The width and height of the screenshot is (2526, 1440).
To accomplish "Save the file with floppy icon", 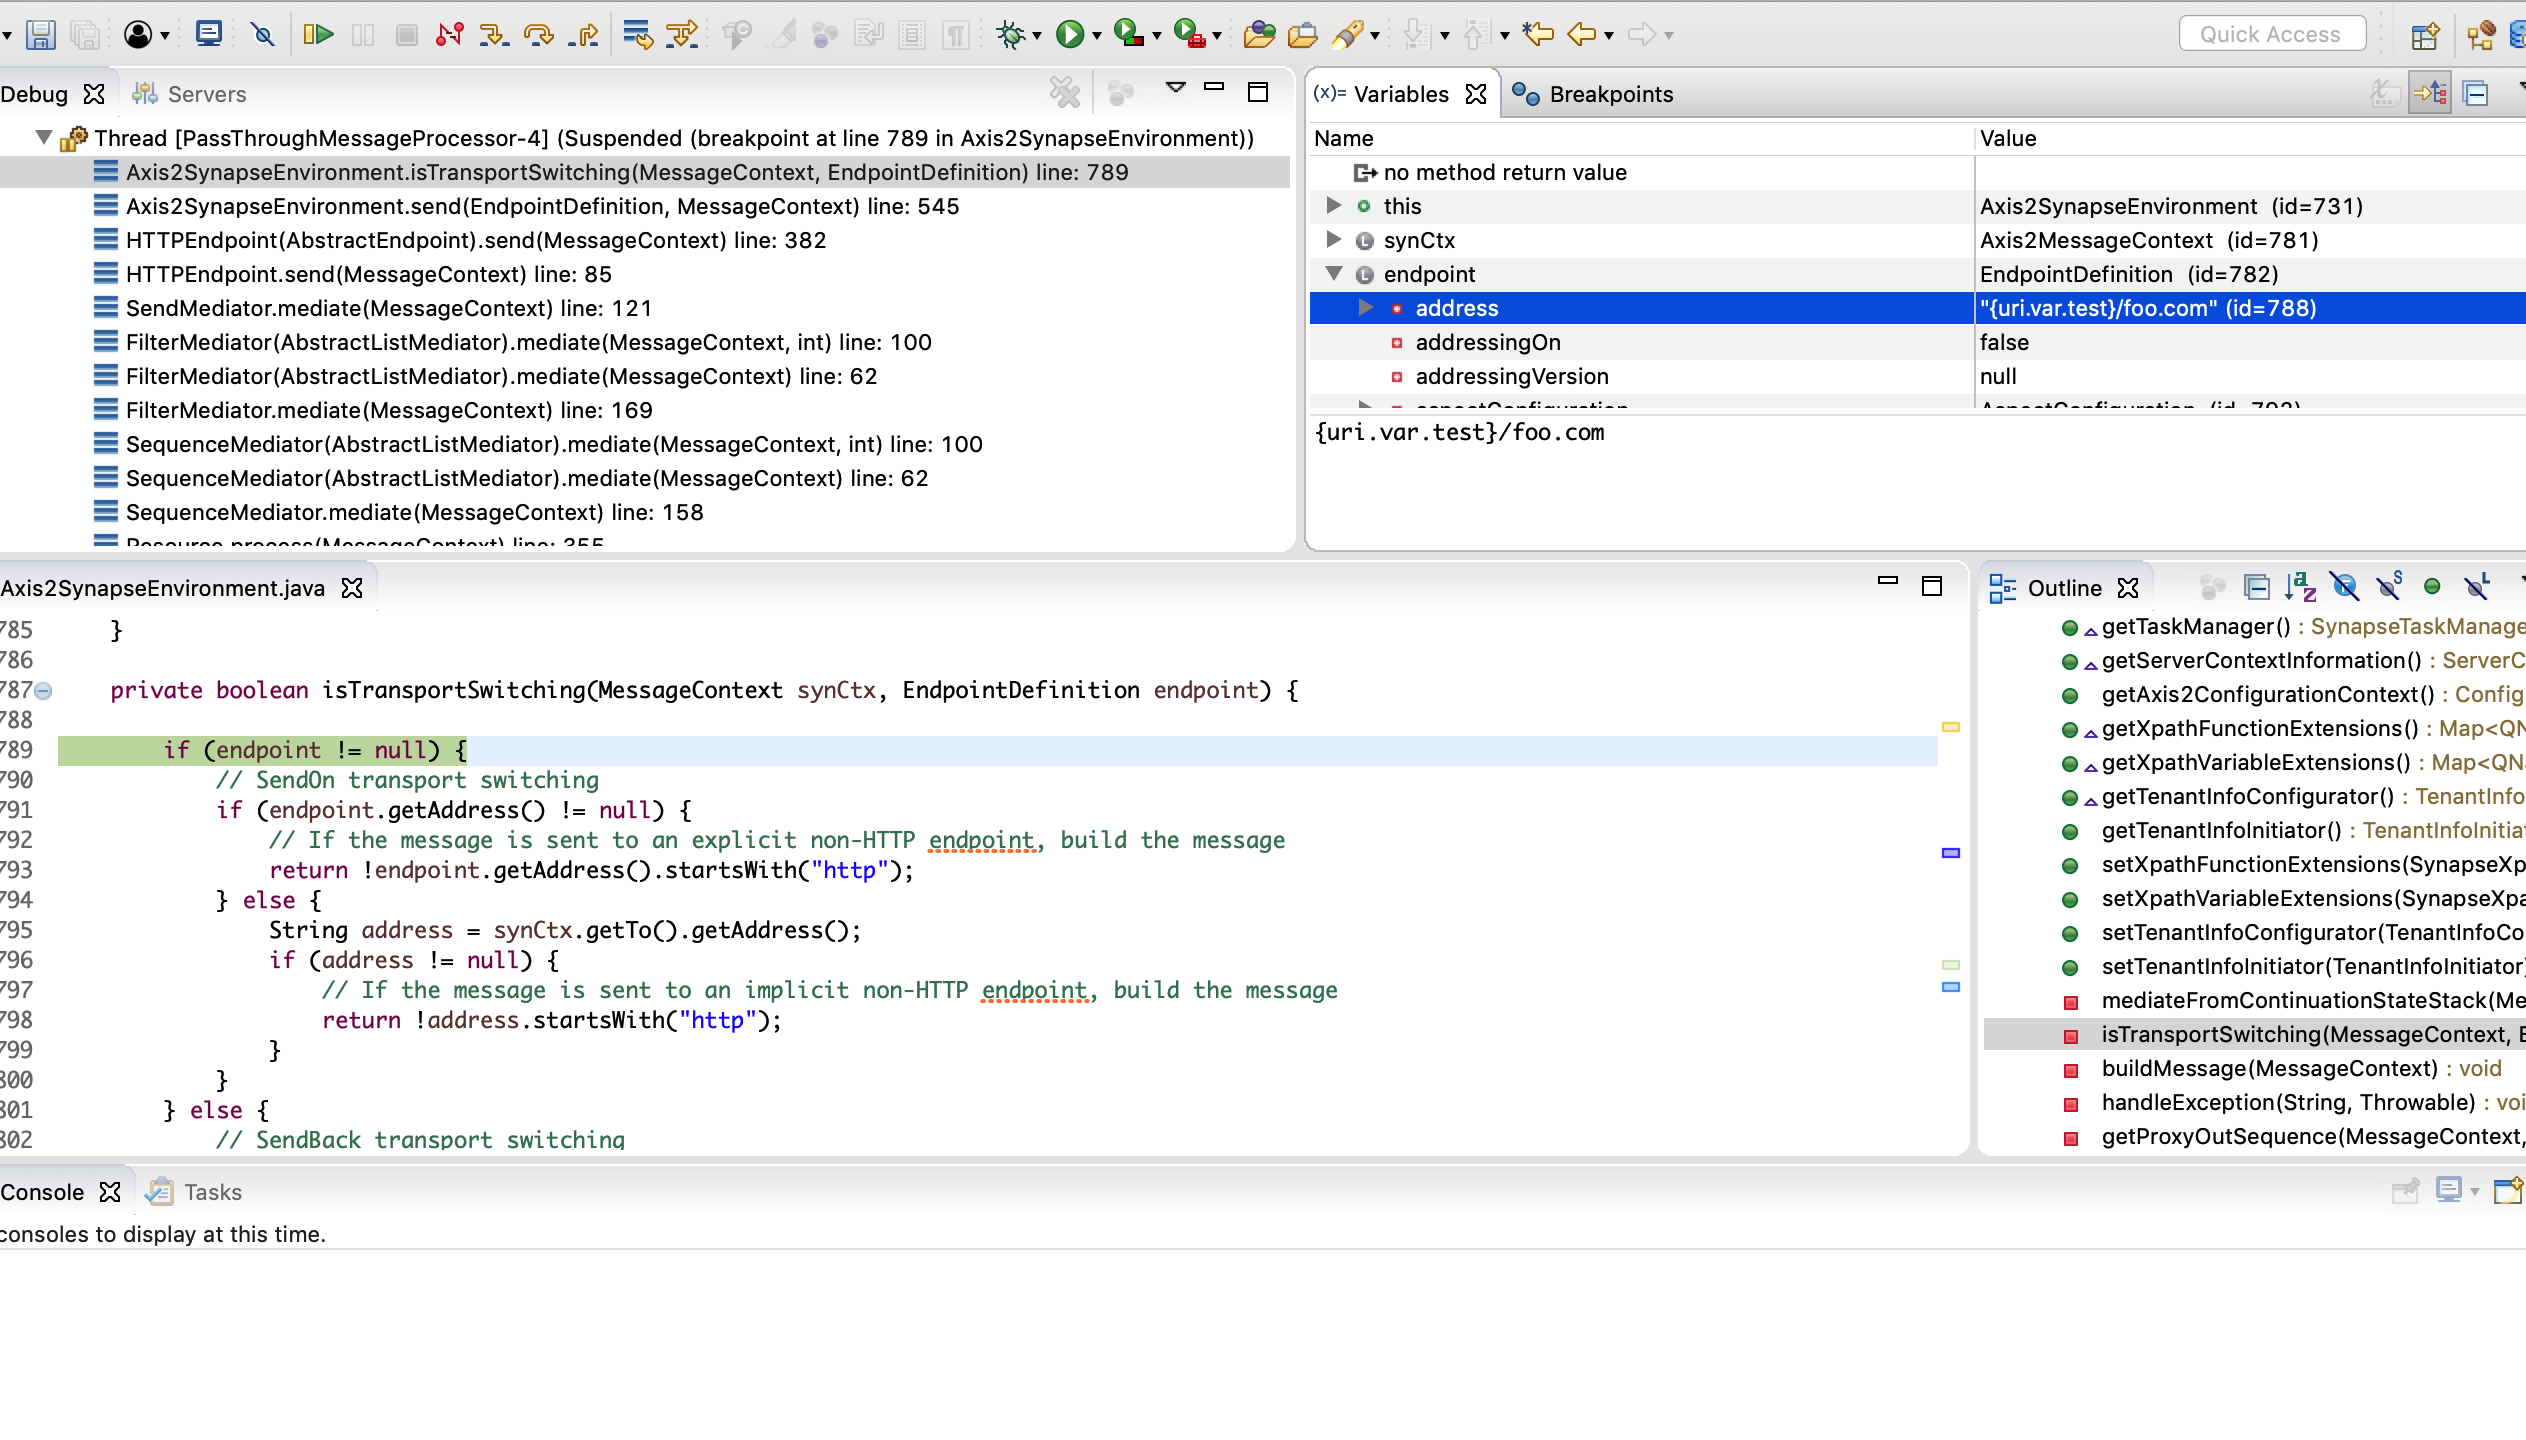I will click(x=40, y=35).
